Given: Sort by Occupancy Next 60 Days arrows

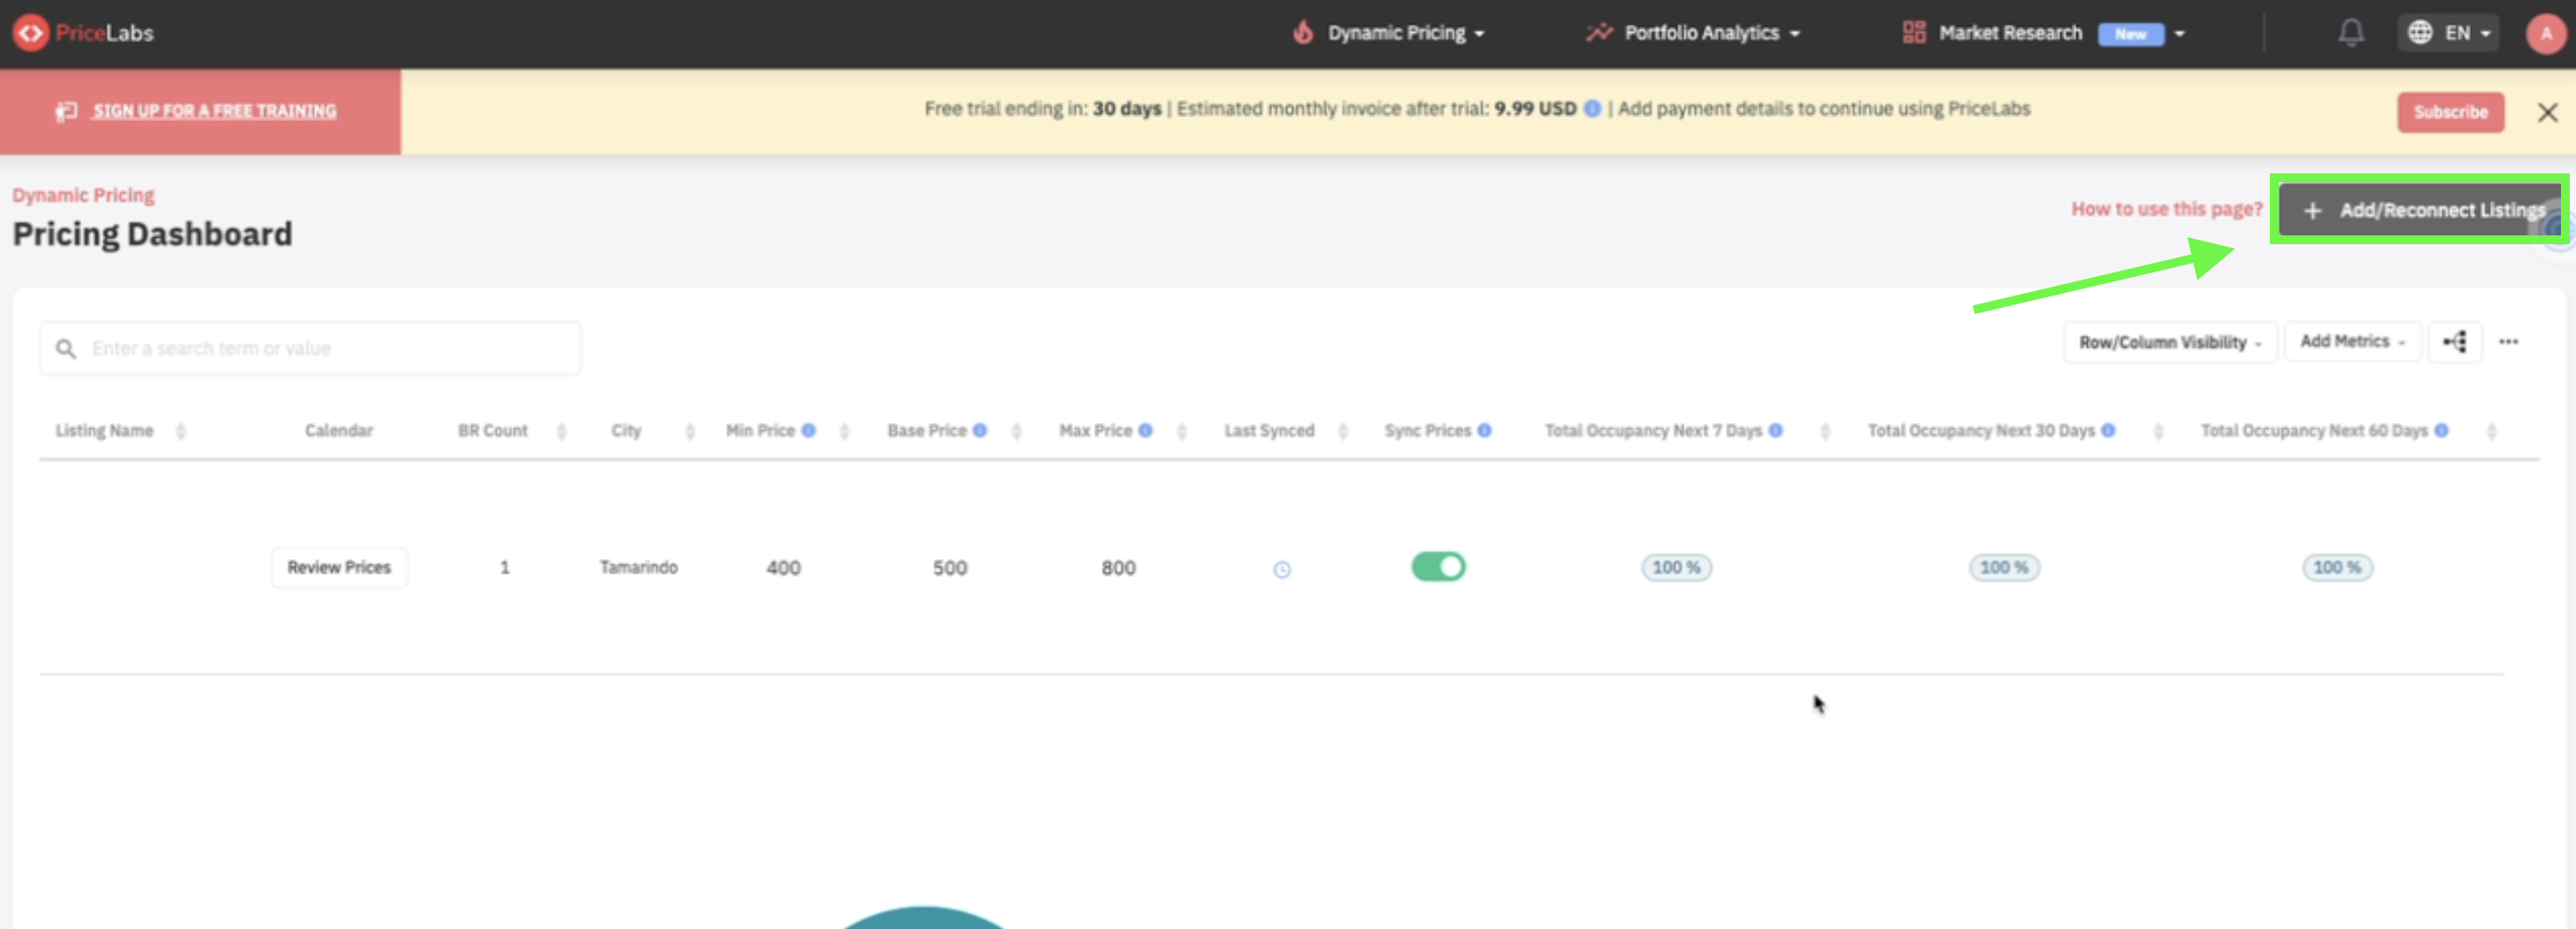Looking at the screenshot, I should tap(2491, 431).
